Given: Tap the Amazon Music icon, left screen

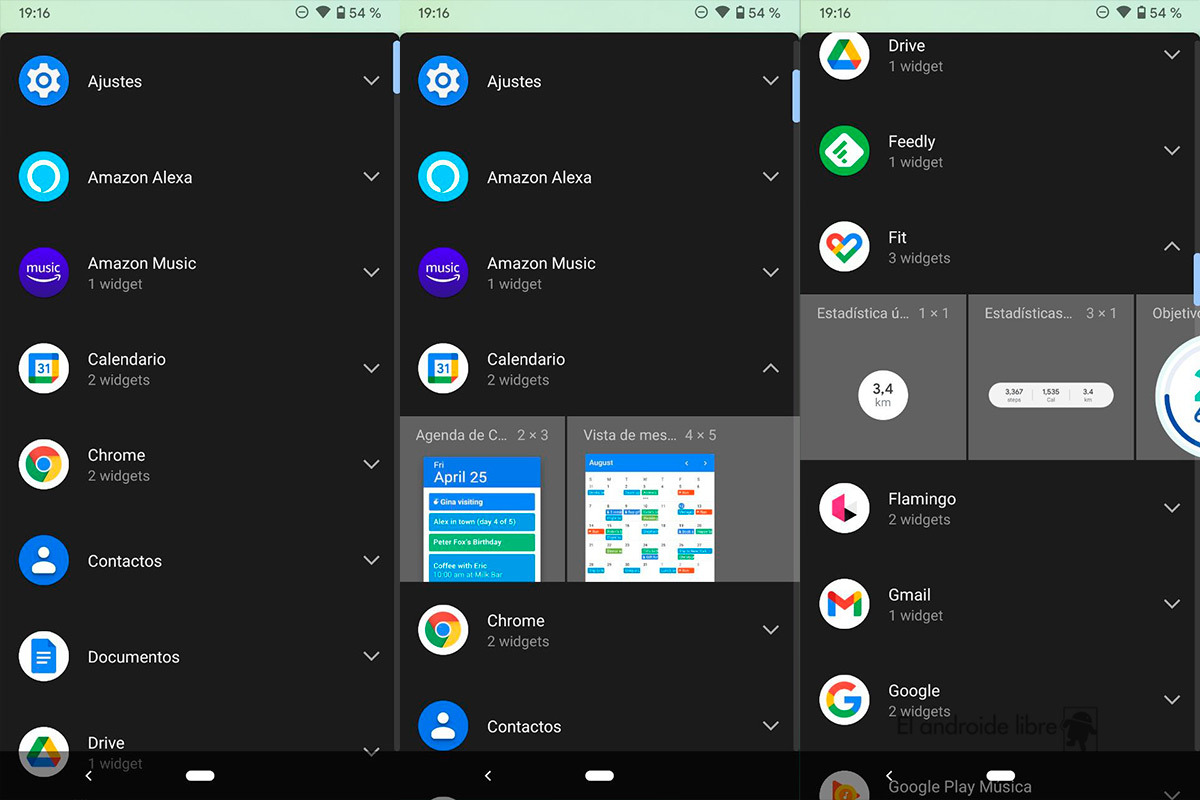Looking at the screenshot, I should pyautogui.click(x=44, y=273).
